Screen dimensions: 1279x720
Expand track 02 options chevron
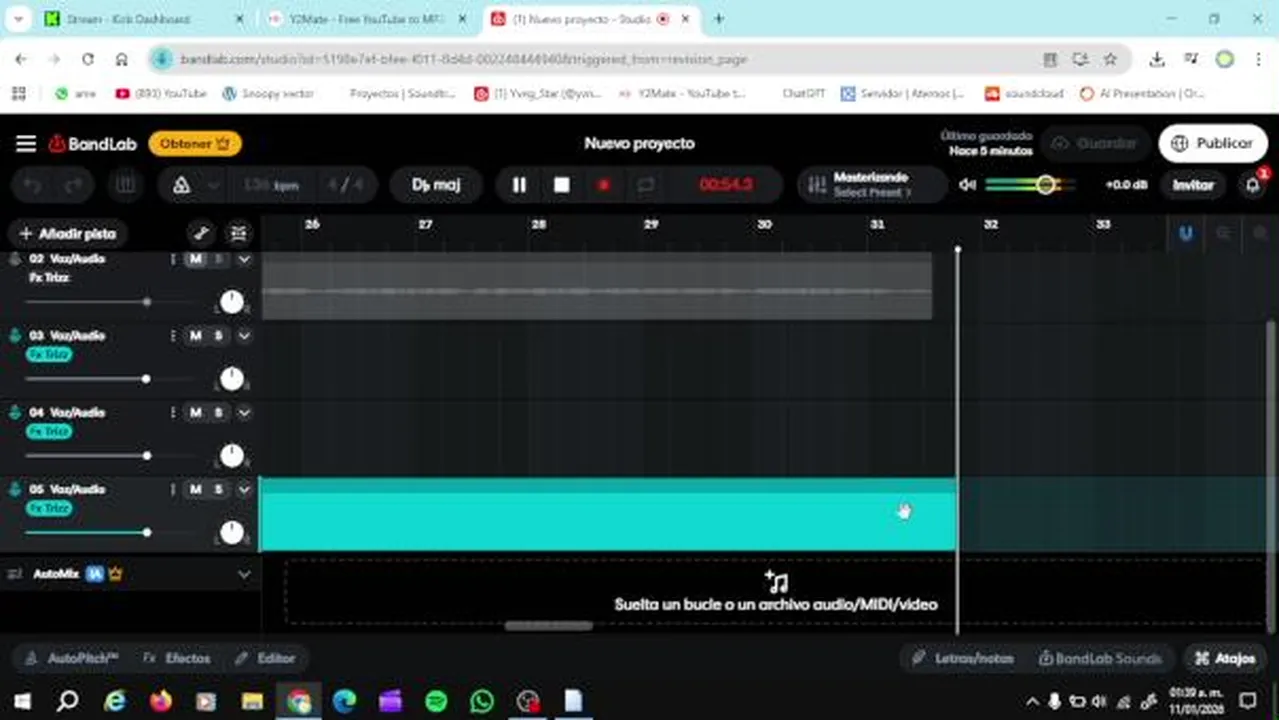tap(243, 259)
